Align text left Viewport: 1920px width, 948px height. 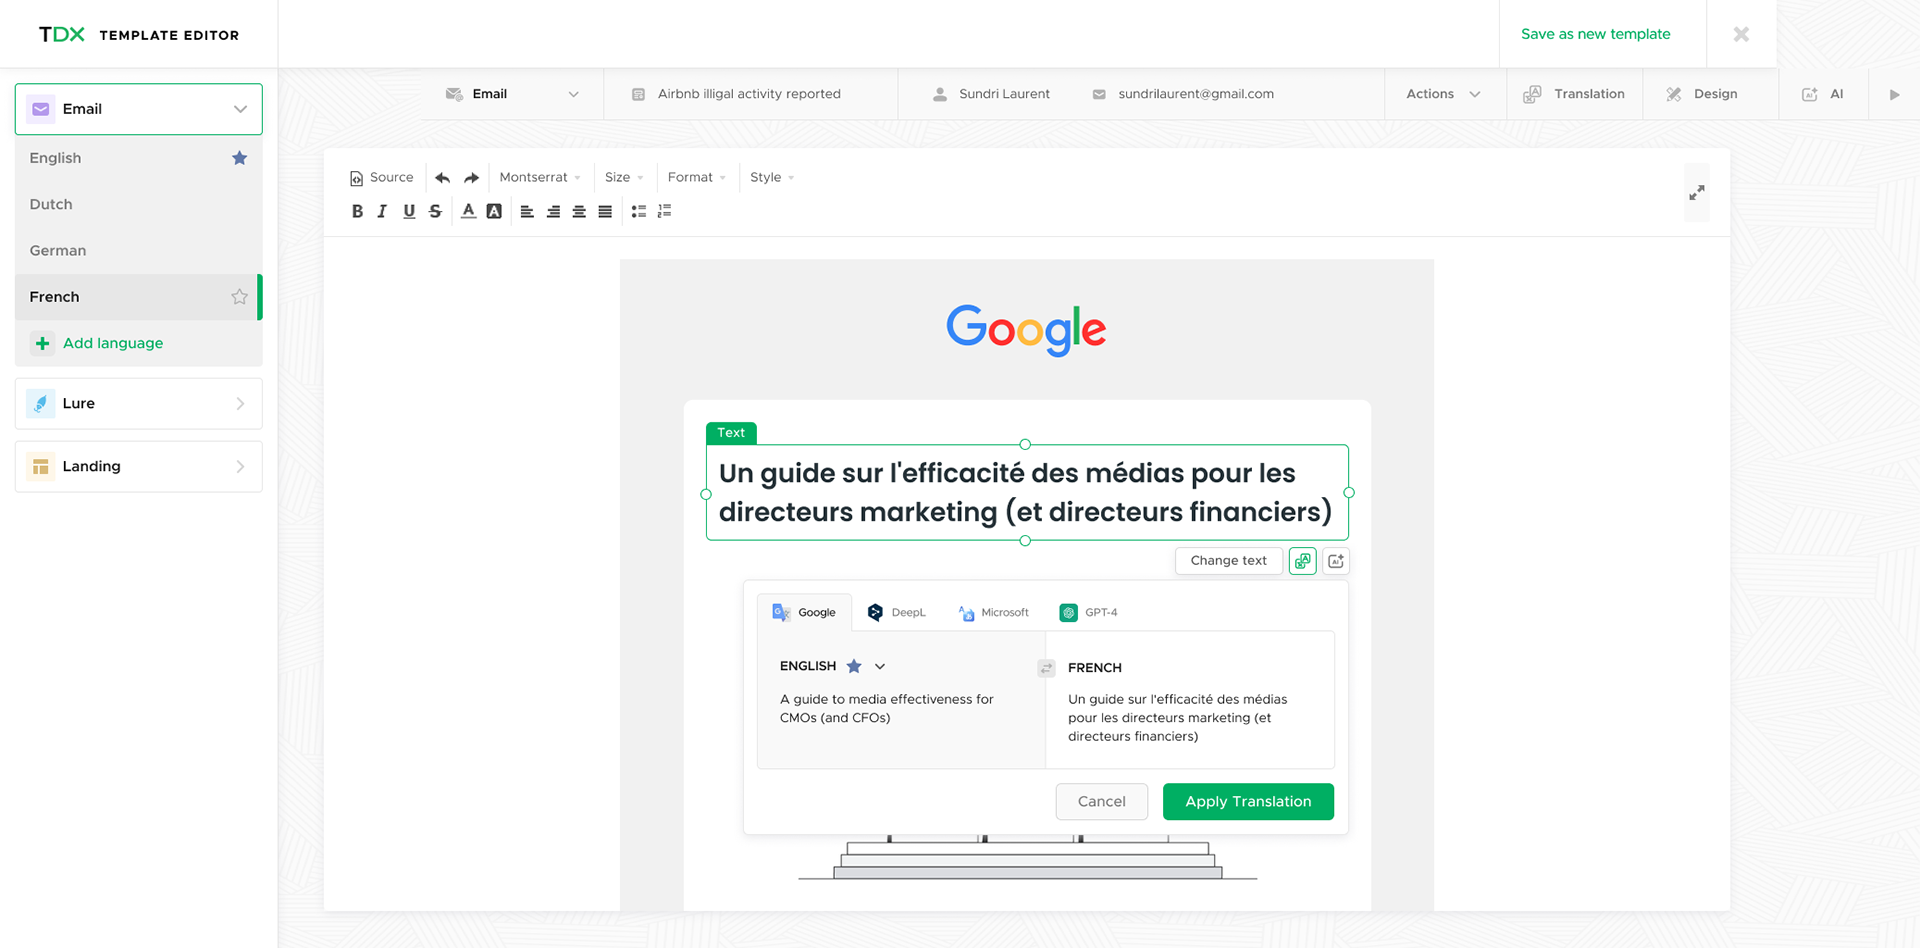(x=527, y=211)
